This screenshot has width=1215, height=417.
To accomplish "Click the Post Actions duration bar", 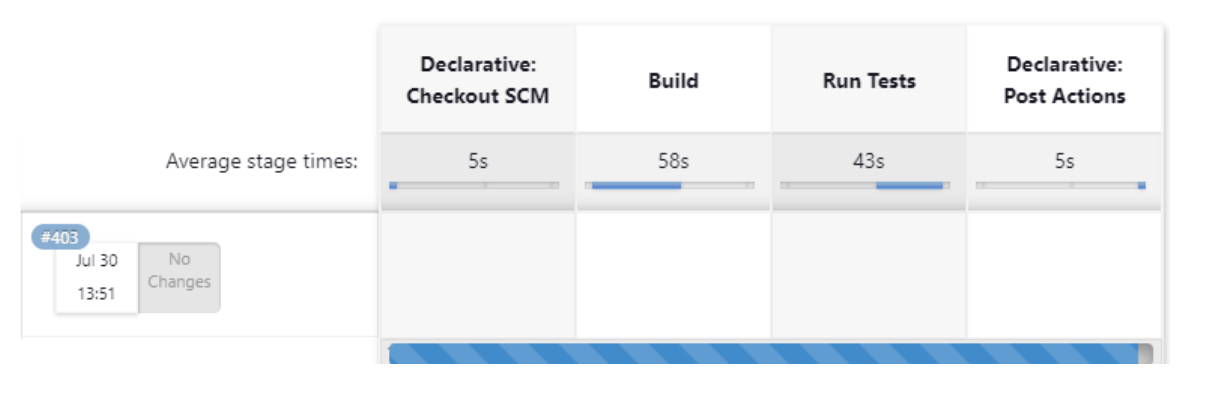I will (x=1064, y=185).
